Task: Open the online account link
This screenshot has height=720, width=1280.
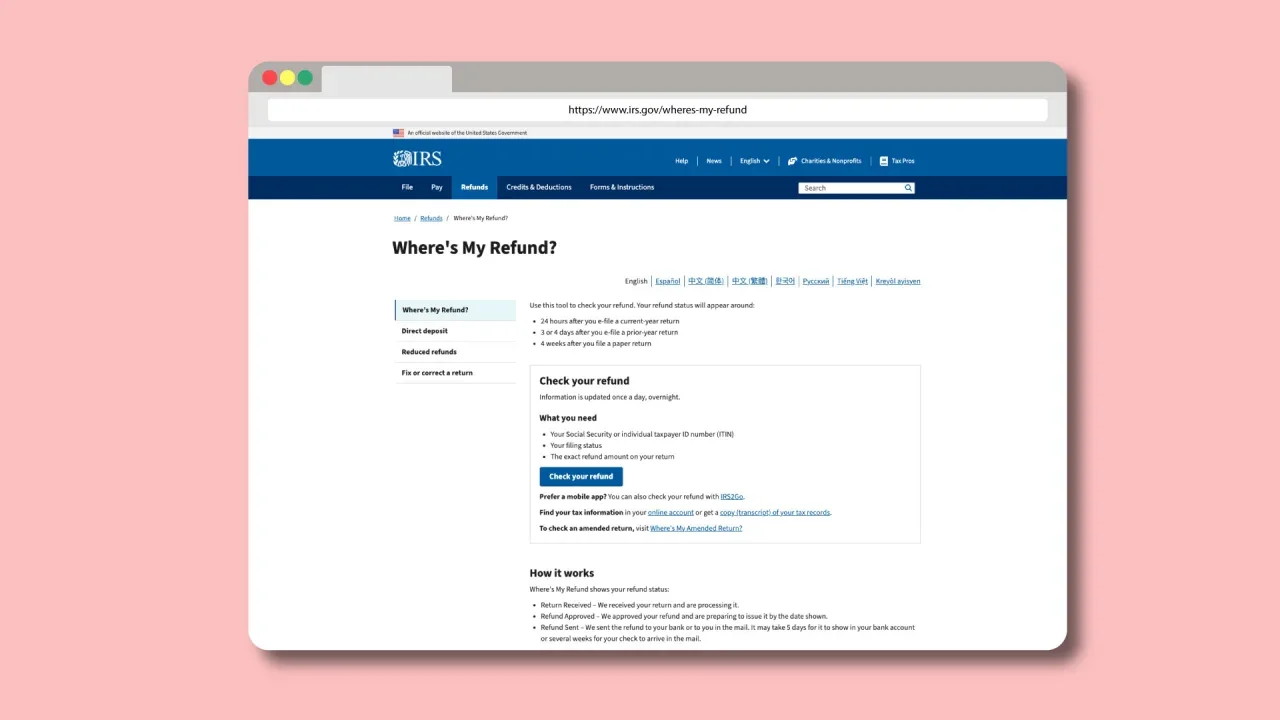Action: pyautogui.click(x=670, y=512)
